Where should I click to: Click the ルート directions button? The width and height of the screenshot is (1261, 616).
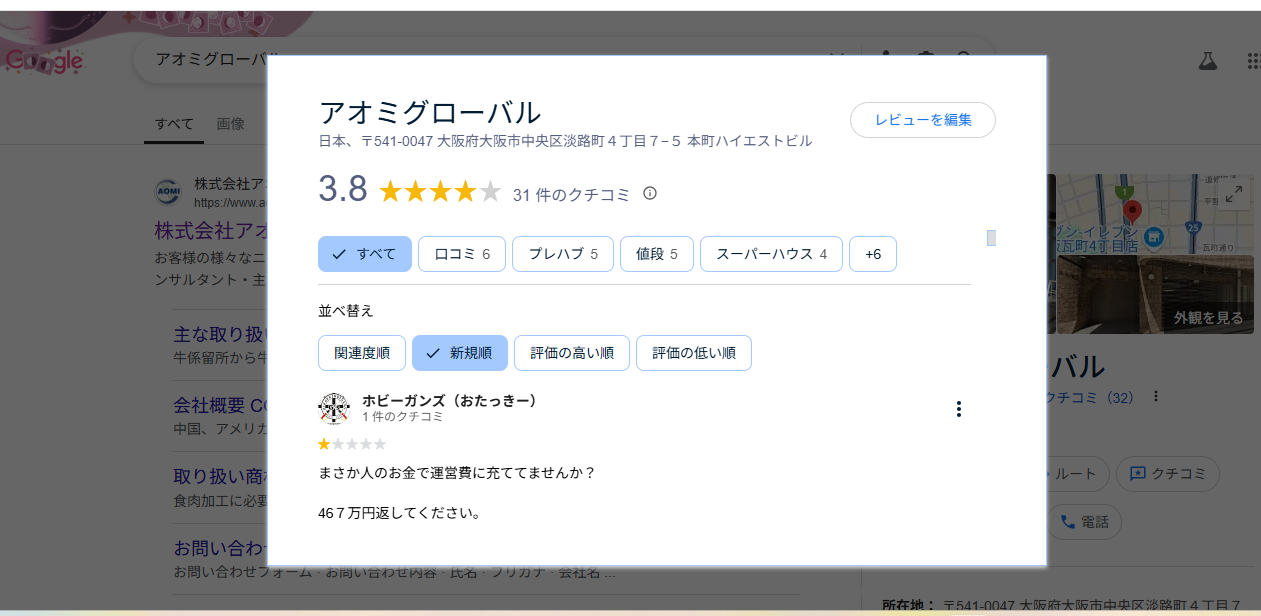point(1077,474)
